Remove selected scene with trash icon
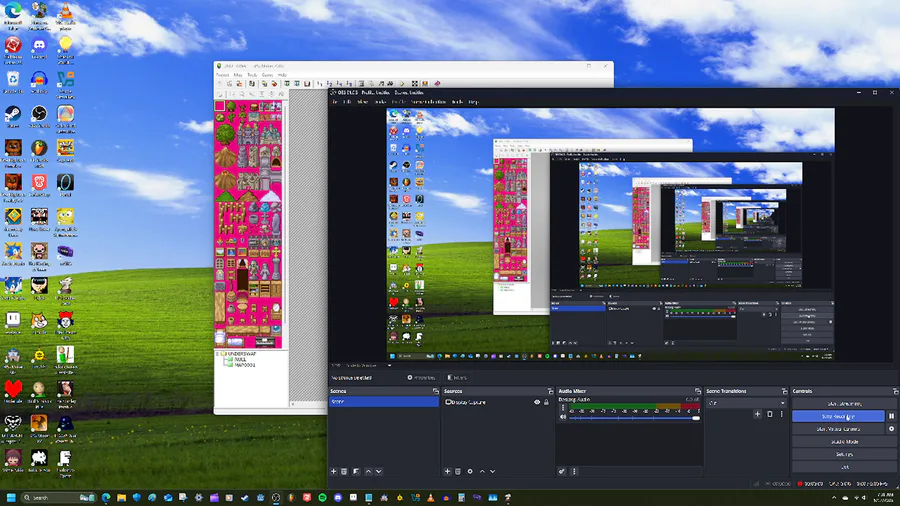This screenshot has height=506, width=900. pyautogui.click(x=344, y=471)
